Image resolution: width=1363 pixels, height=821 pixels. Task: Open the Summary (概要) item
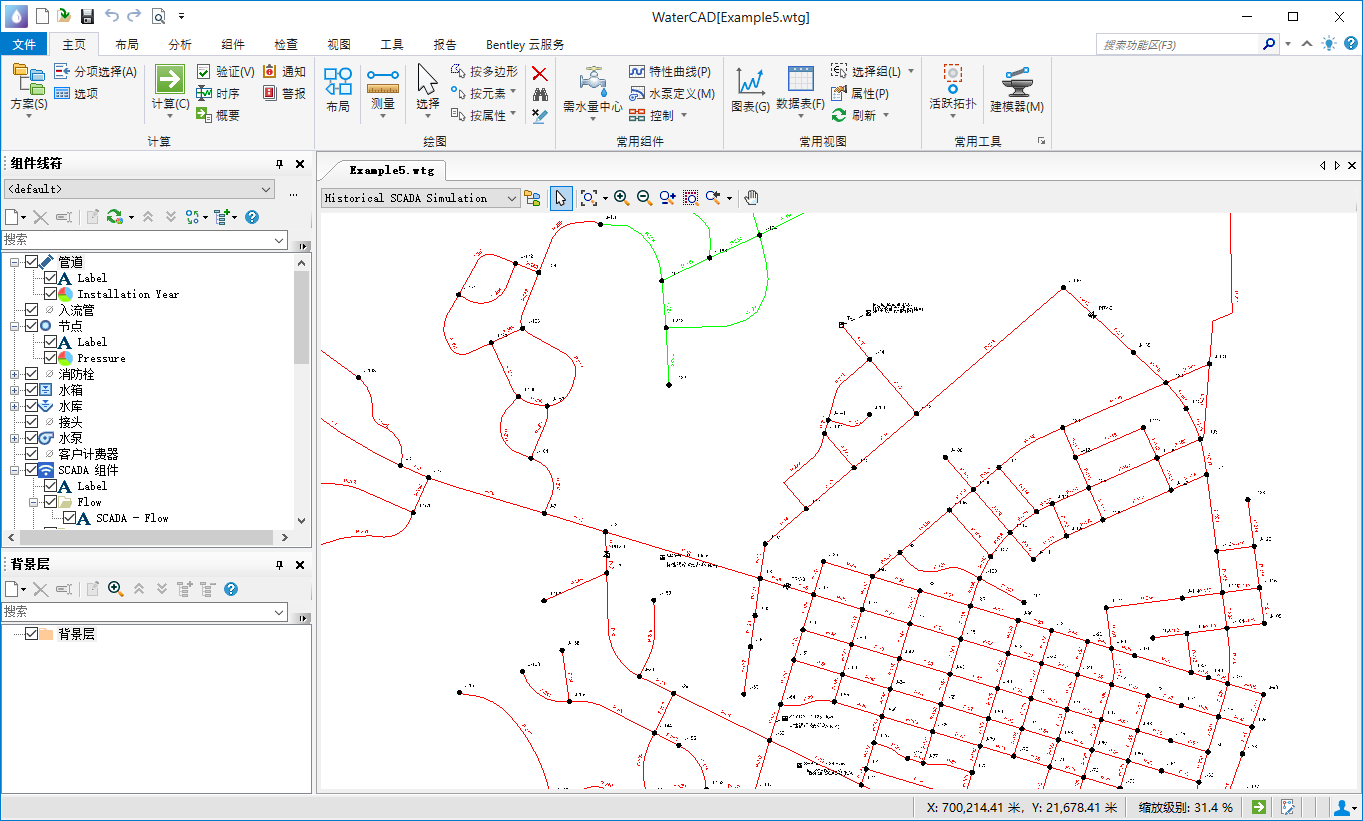point(218,116)
